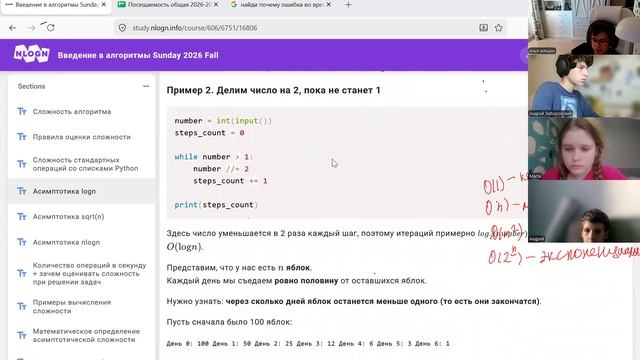This screenshot has height=360, width=640.
Task: Collapse the Sections panel with minus
Action: [146, 86]
